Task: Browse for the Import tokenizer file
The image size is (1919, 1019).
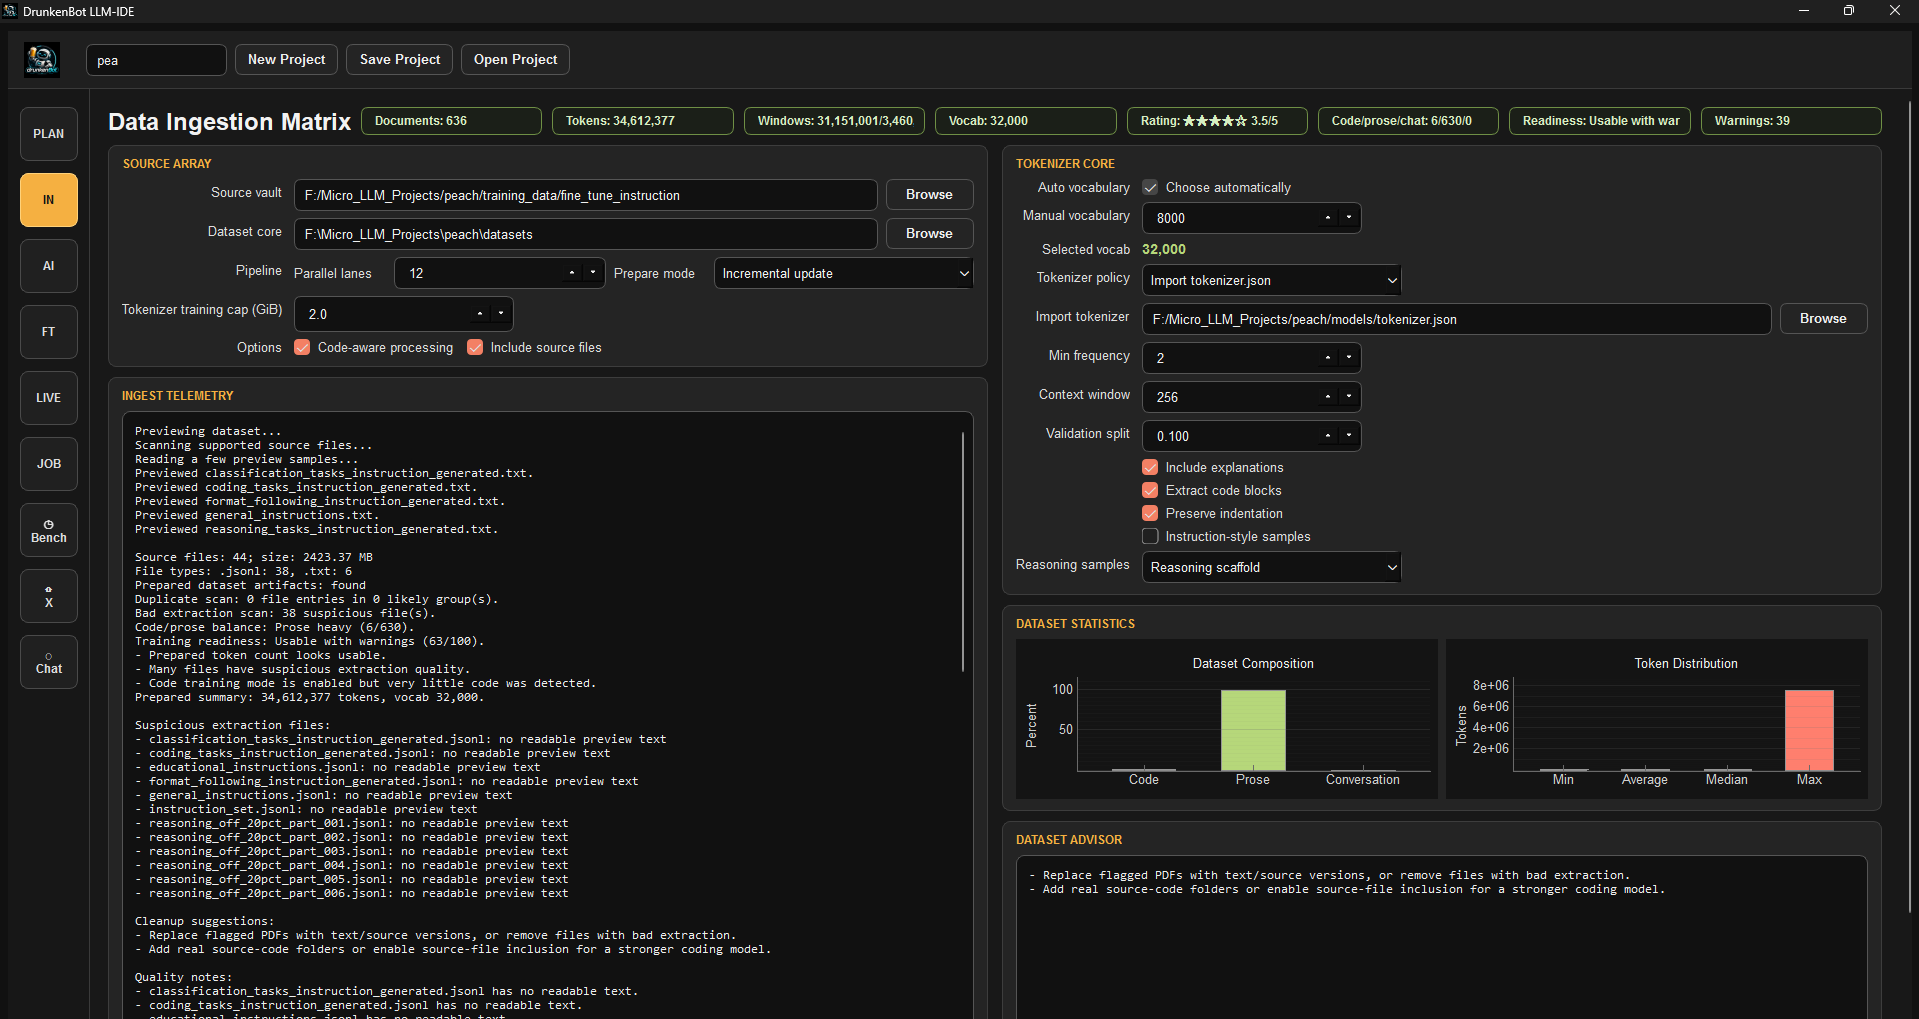Action: click(1824, 319)
